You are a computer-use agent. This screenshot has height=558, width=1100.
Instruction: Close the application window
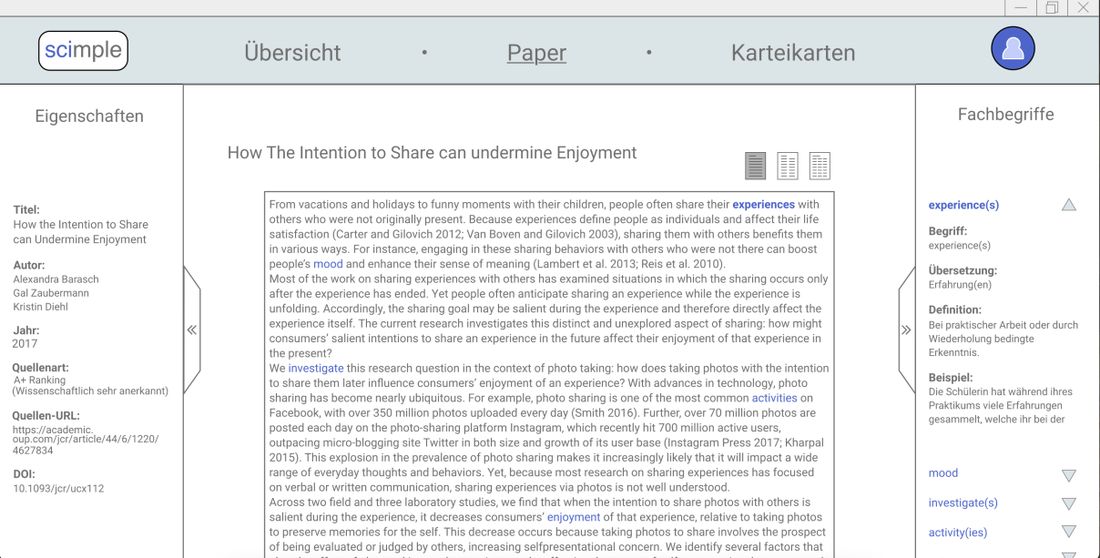[x=1083, y=8]
